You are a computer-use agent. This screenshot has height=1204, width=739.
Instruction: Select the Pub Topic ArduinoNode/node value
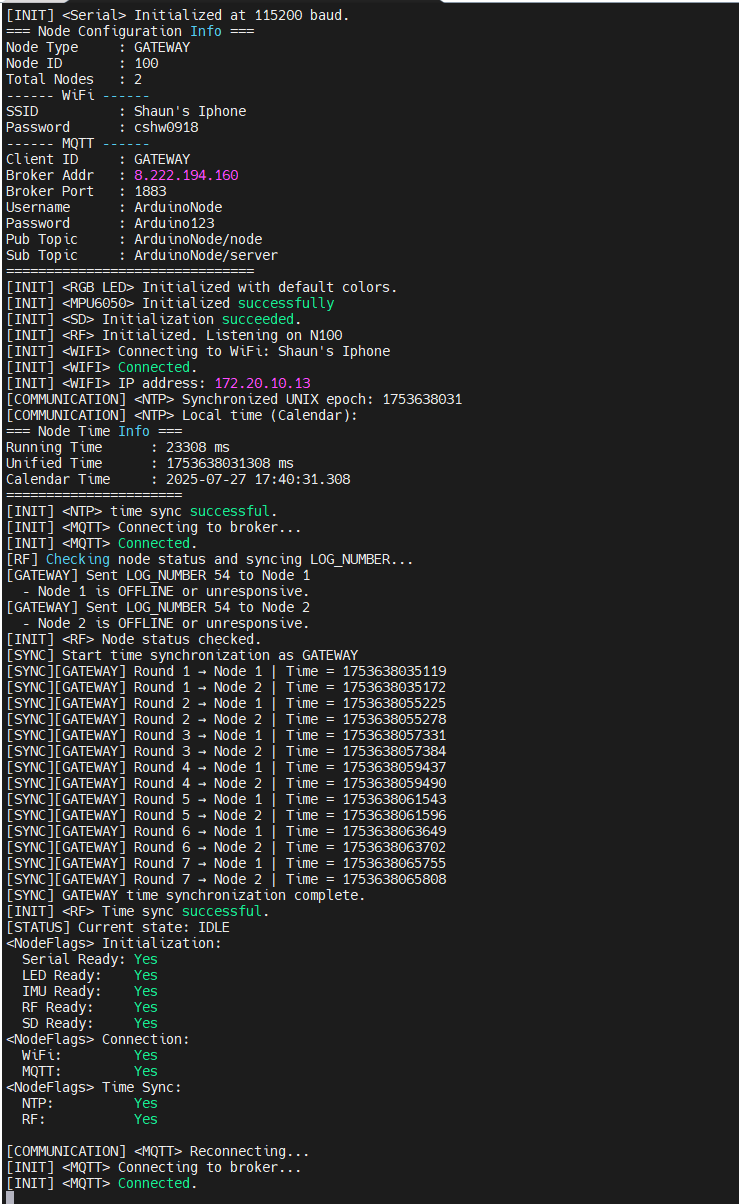[198, 239]
